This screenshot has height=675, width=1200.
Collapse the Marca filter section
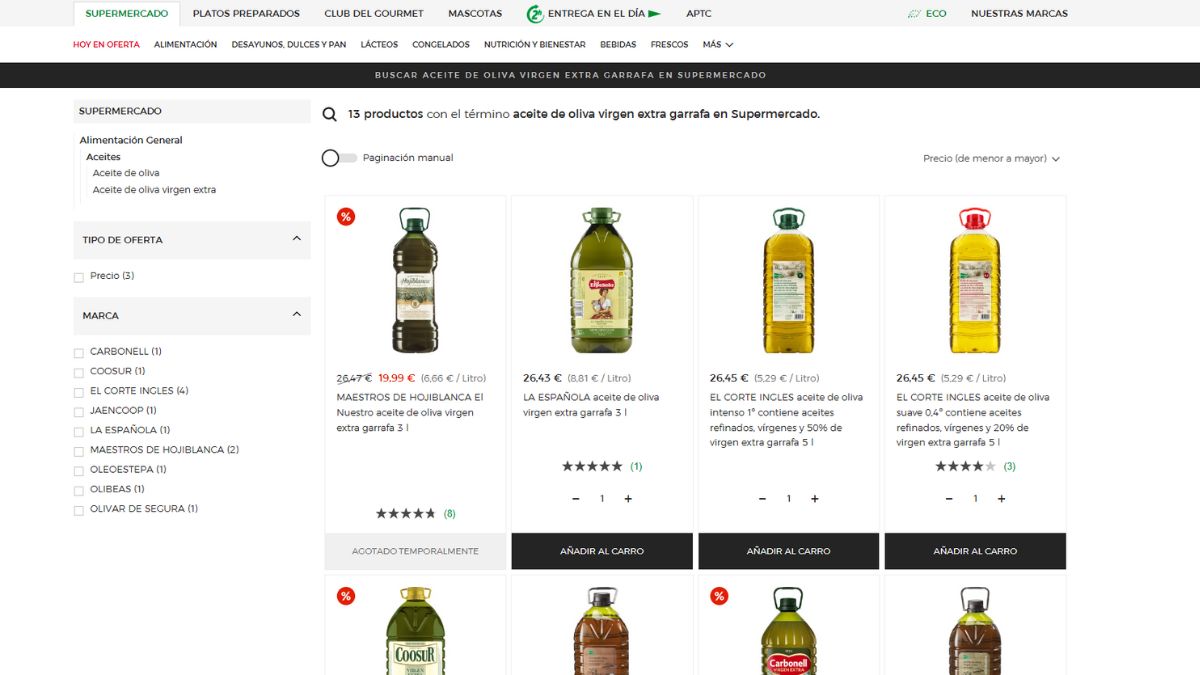click(297, 314)
